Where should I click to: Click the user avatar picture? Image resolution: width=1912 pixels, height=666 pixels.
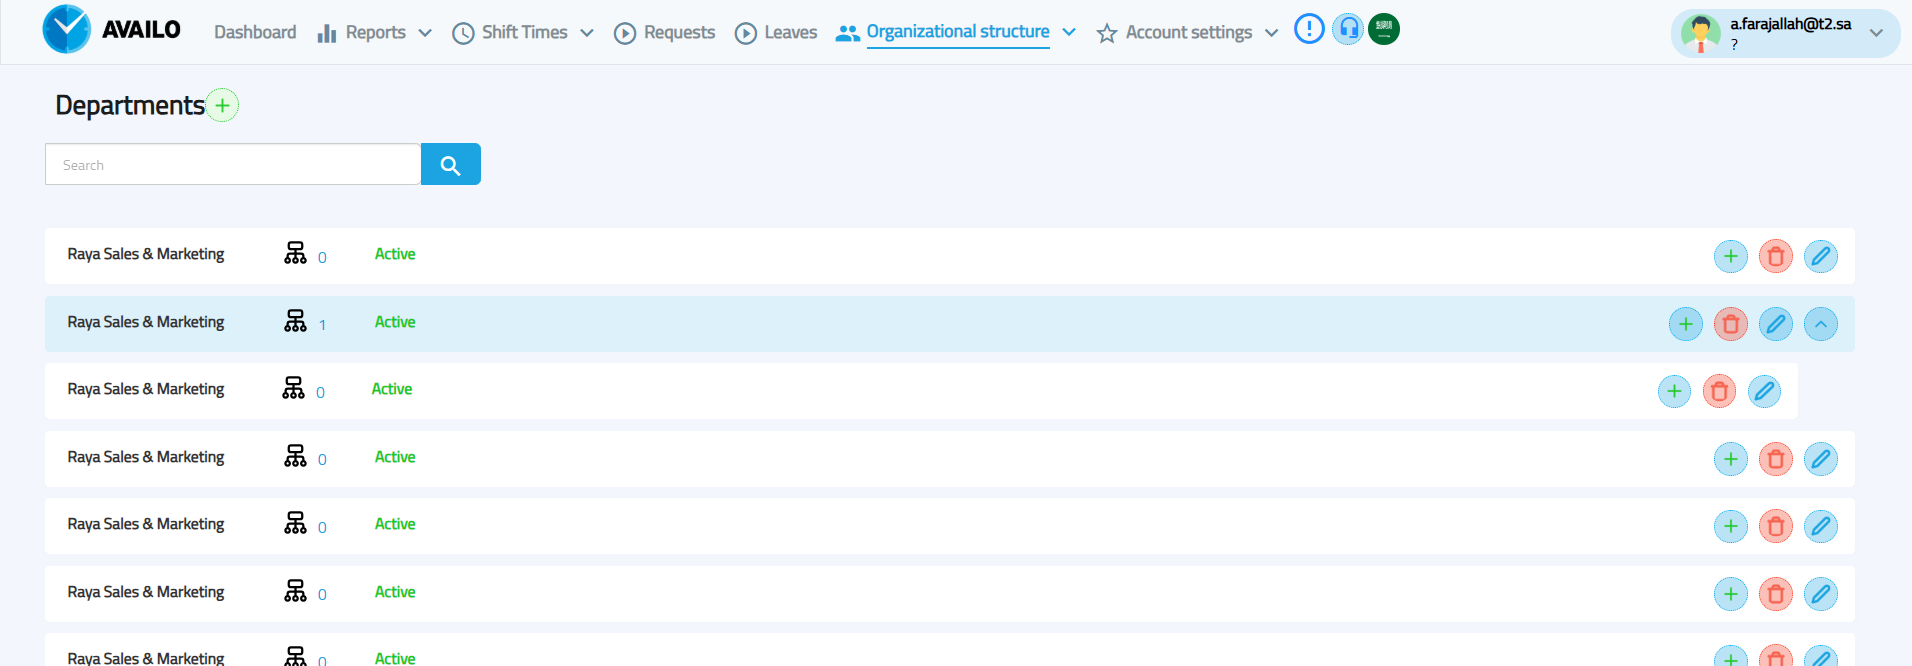(x=1700, y=33)
